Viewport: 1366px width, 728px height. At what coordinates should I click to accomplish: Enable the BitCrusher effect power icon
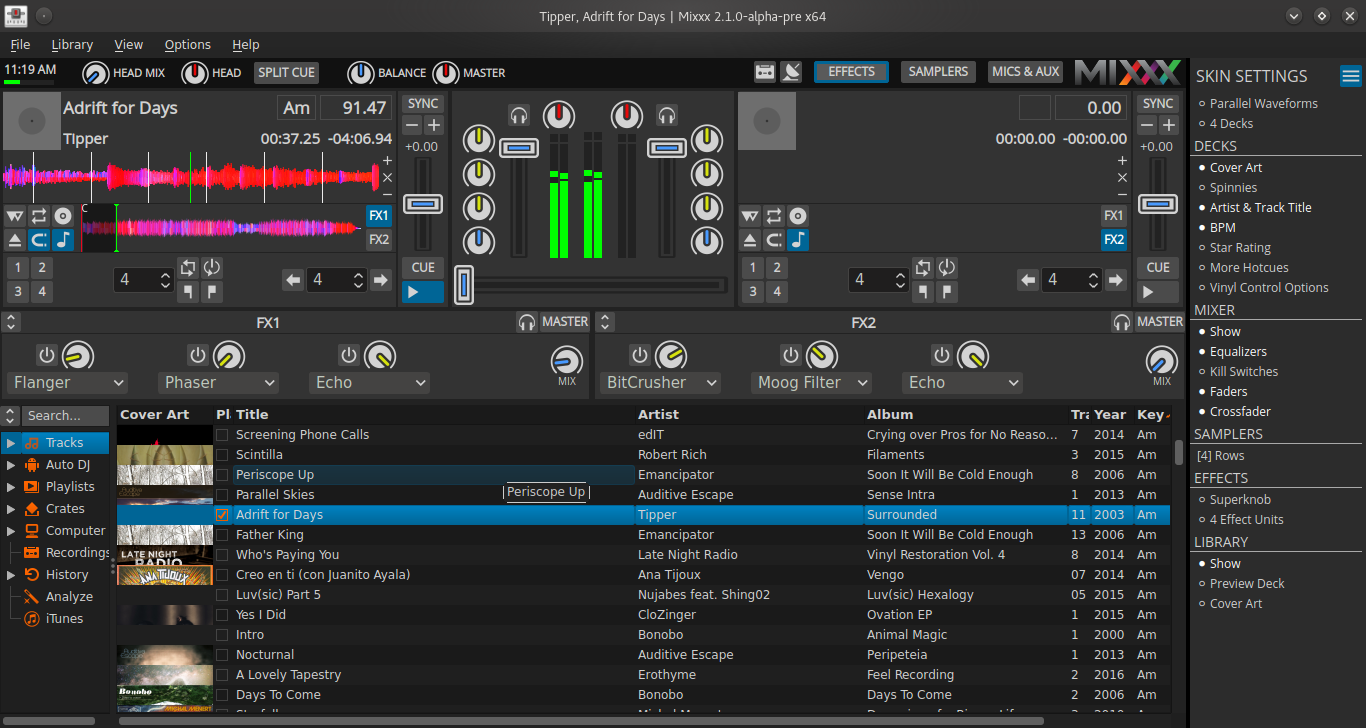(641, 355)
